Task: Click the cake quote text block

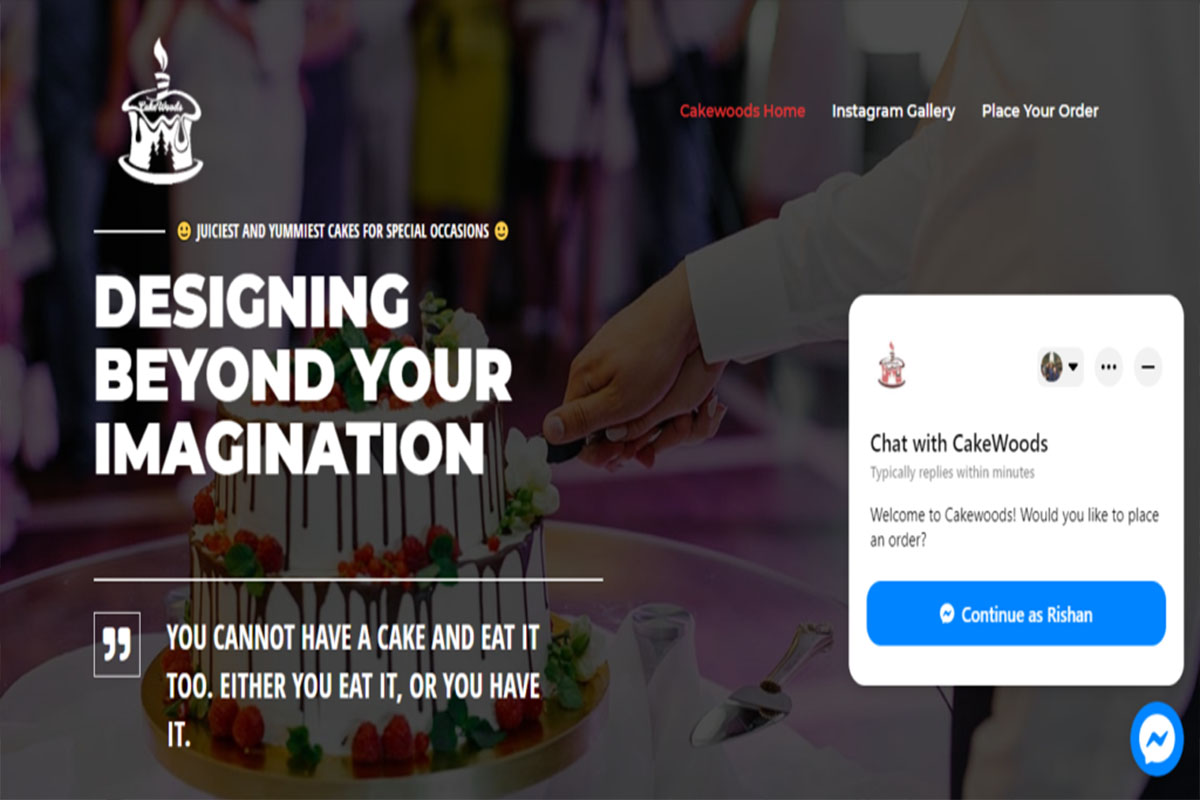Action: (x=355, y=688)
